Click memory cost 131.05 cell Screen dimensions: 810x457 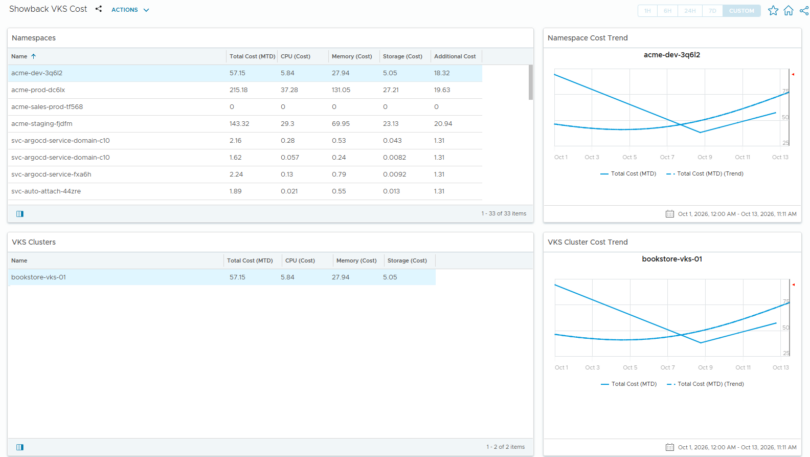tap(341, 90)
